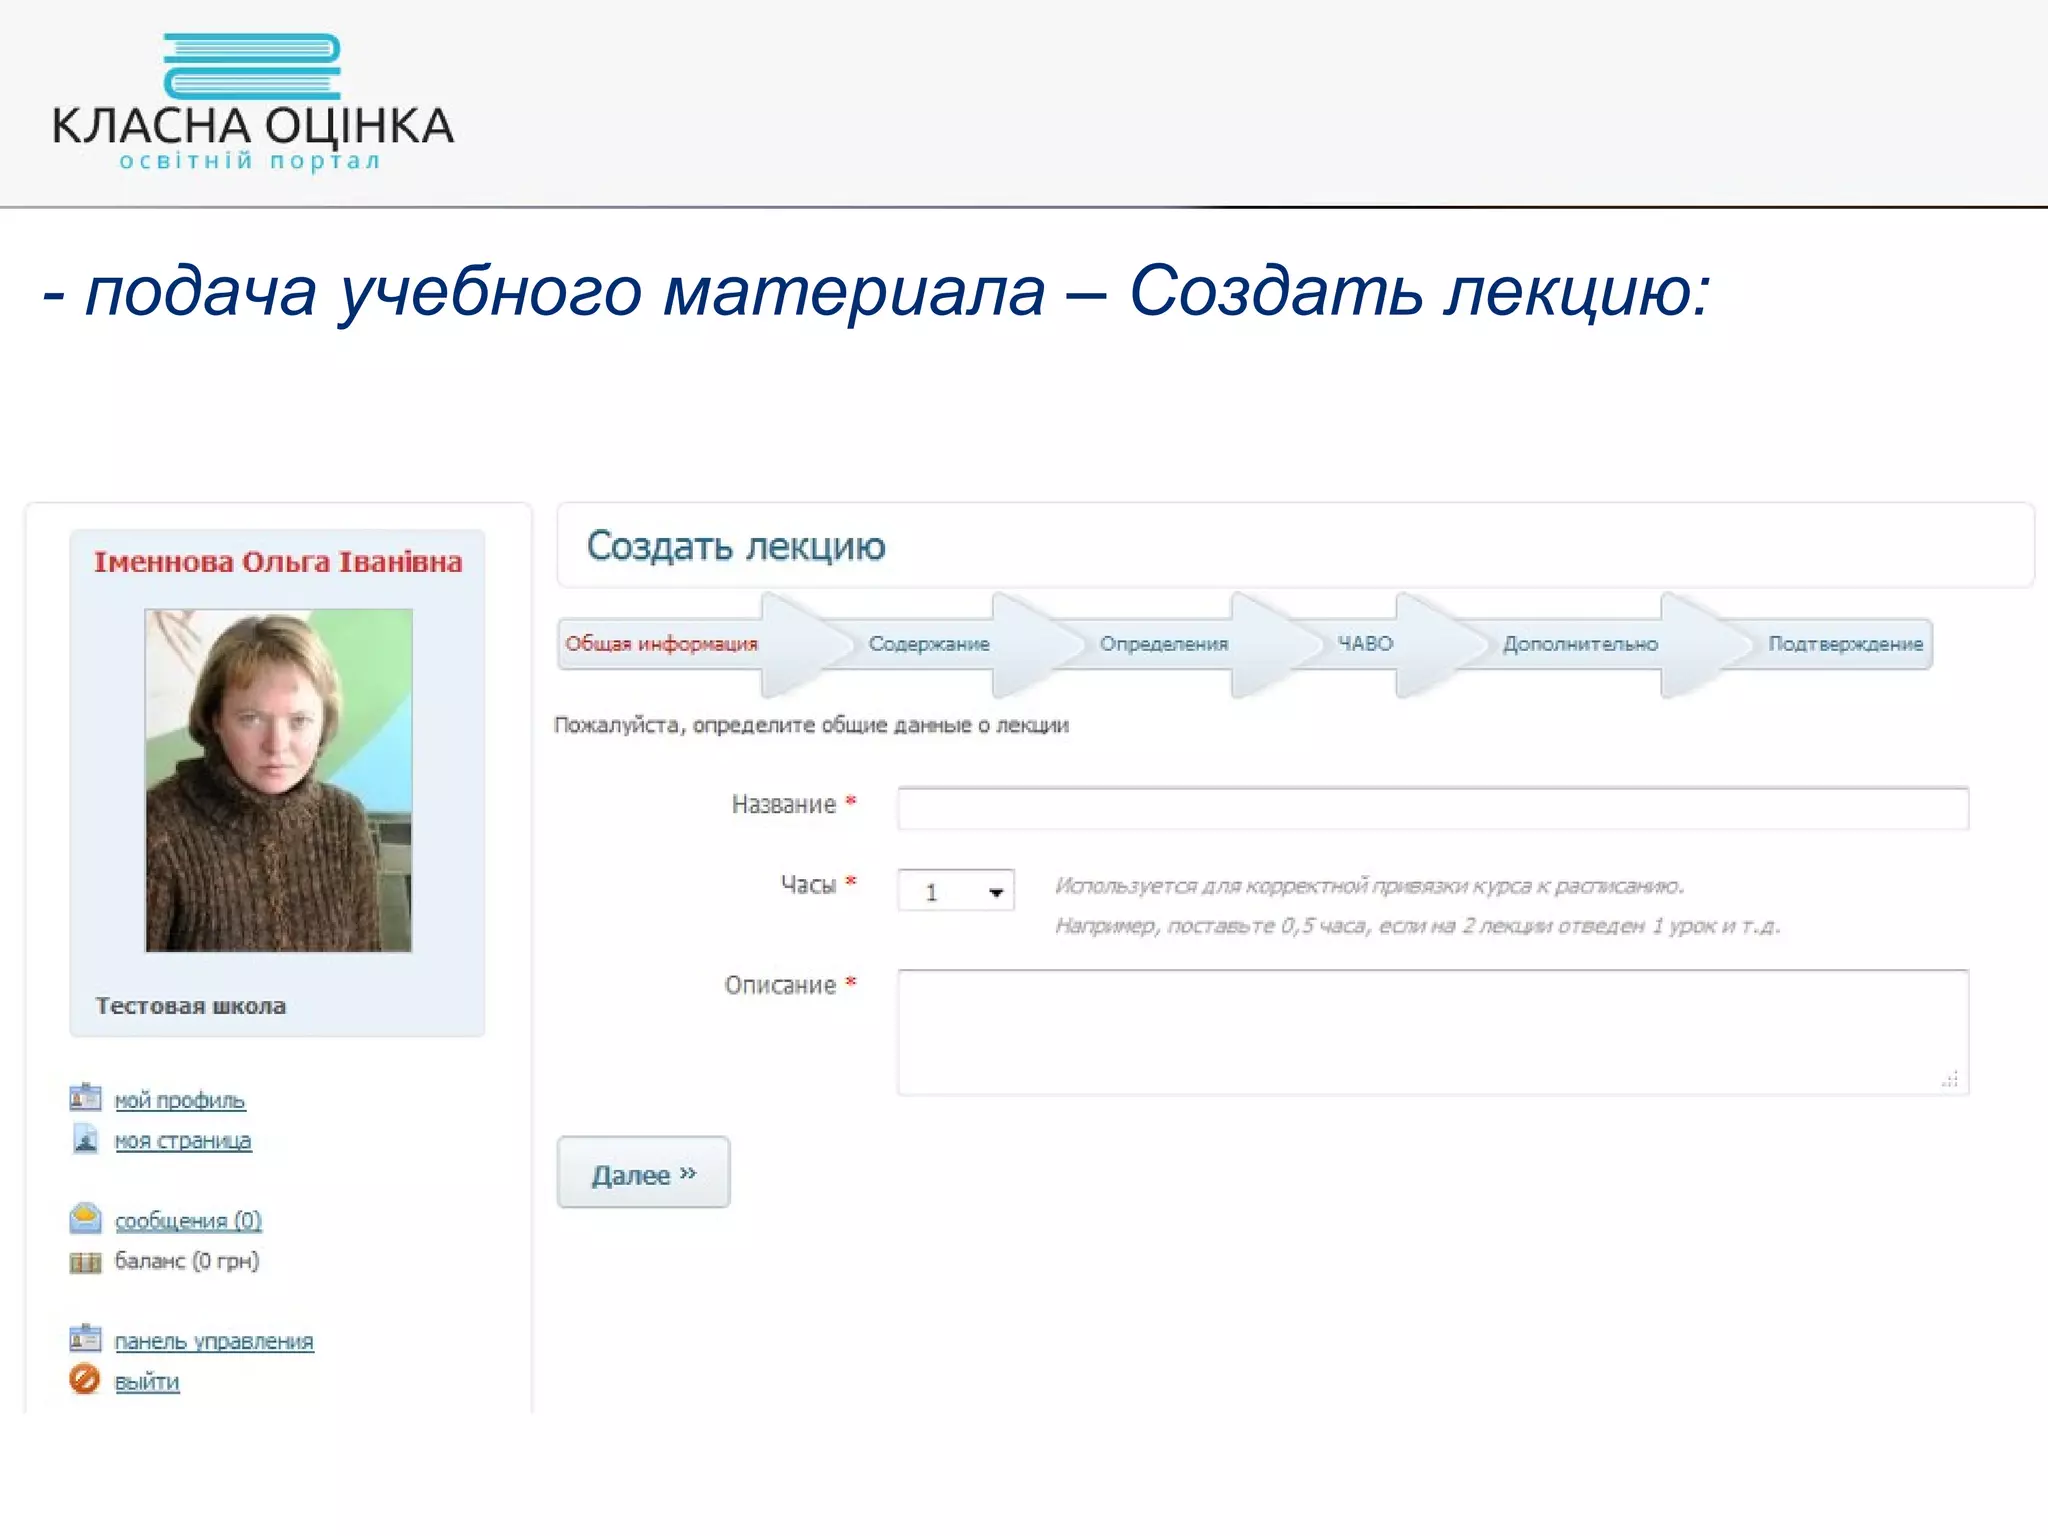Viewport: 2048px width, 1536px height.
Task: Click the profile card icon beside мой профиль
Action: point(85,1097)
